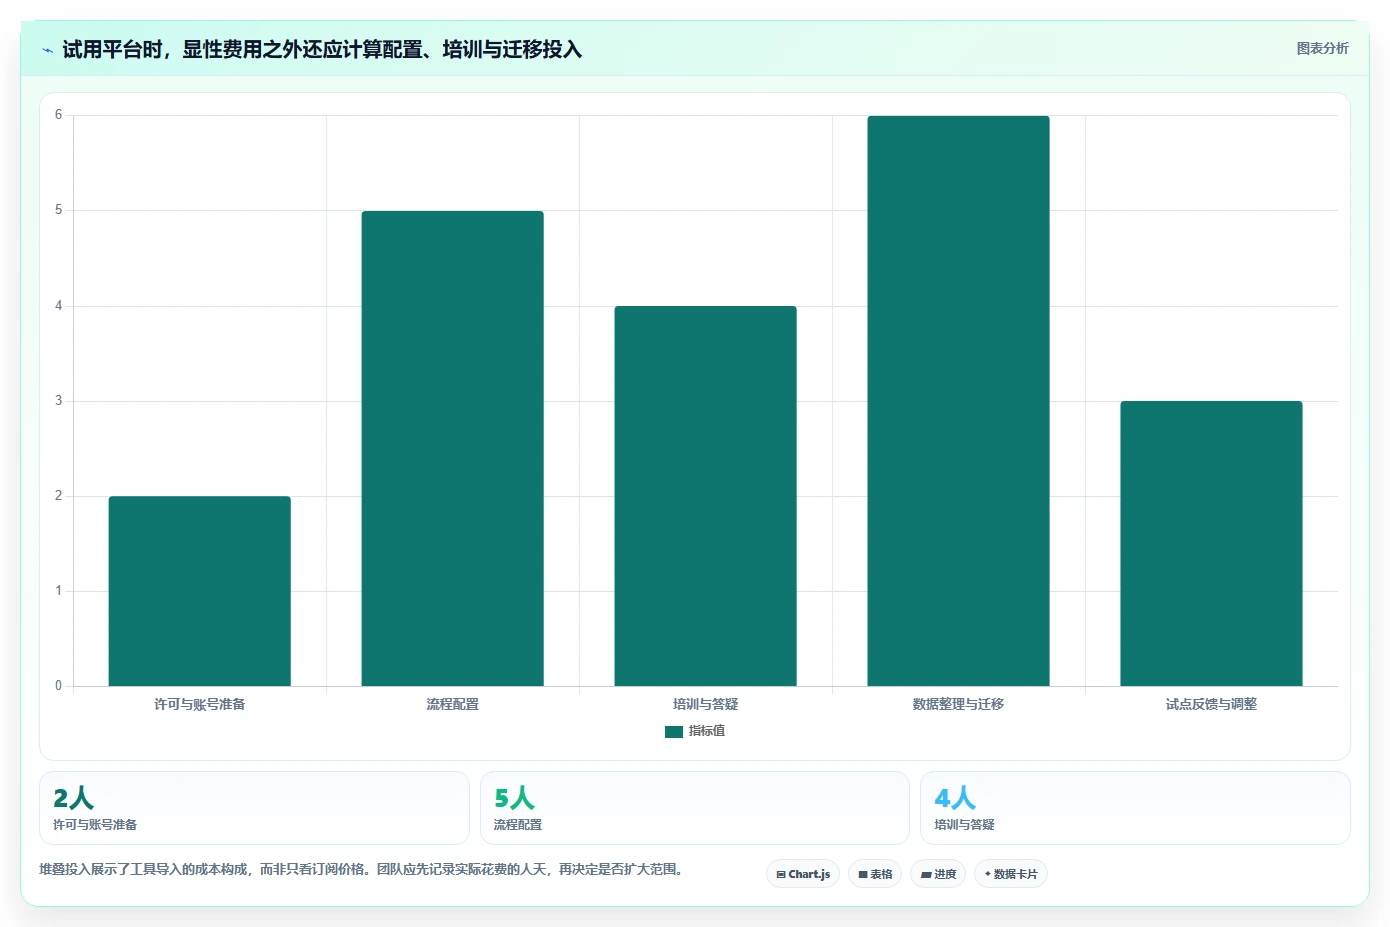The height and width of the screenshot is (927, 1390).
Task: Click the 流程配置 bar in the chart
Action: point(453,448)
